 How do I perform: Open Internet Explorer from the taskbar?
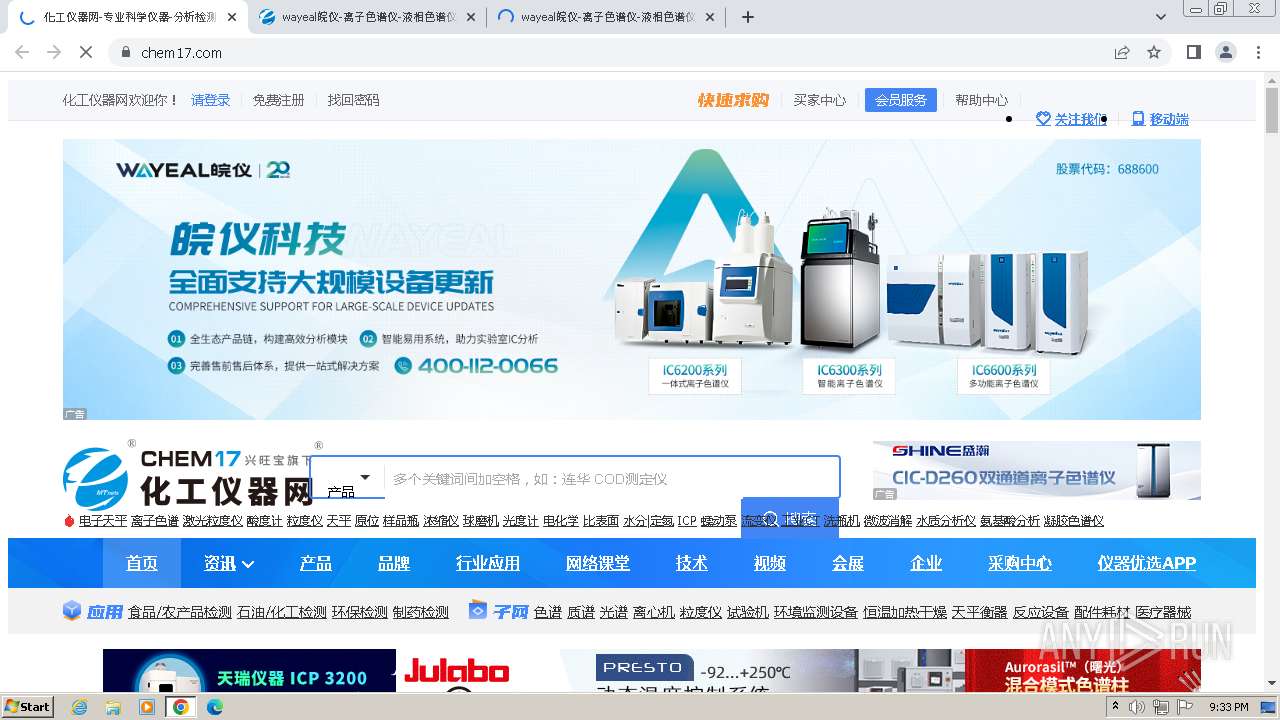(x=80, y=707)
